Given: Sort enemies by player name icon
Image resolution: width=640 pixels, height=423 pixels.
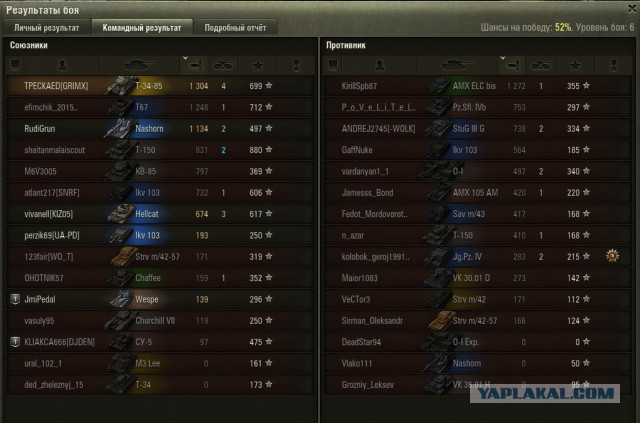Looking at the screenshot, I should coord(380,65).
